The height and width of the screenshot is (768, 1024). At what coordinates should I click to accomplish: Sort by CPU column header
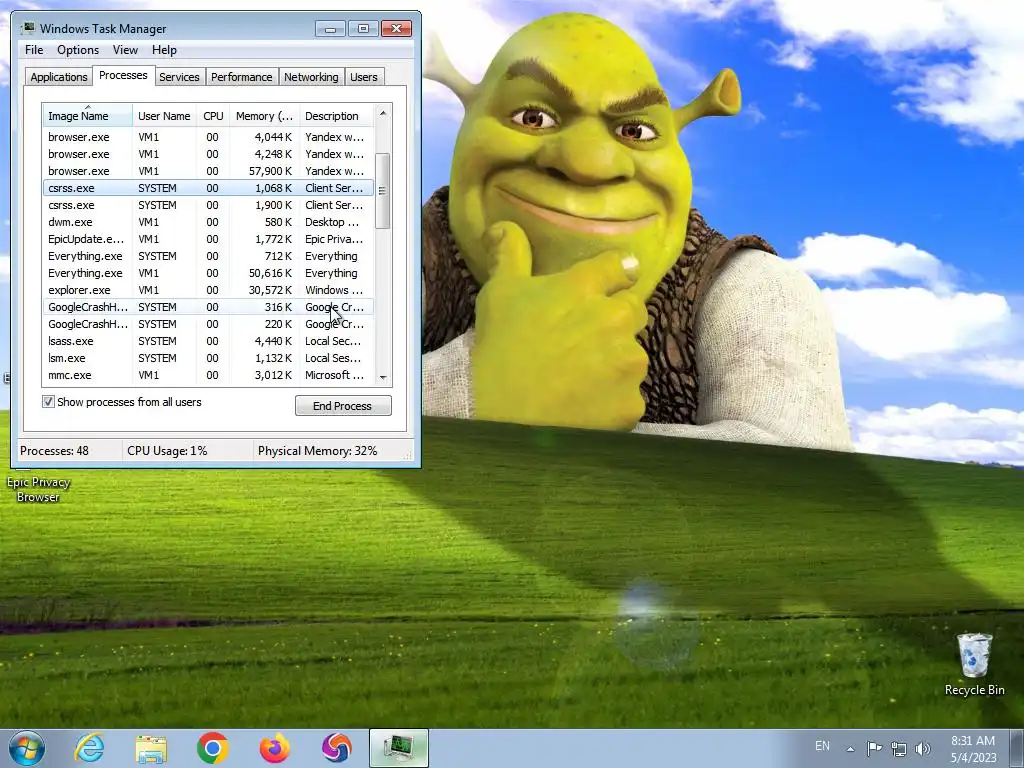(x=213, y=116)
